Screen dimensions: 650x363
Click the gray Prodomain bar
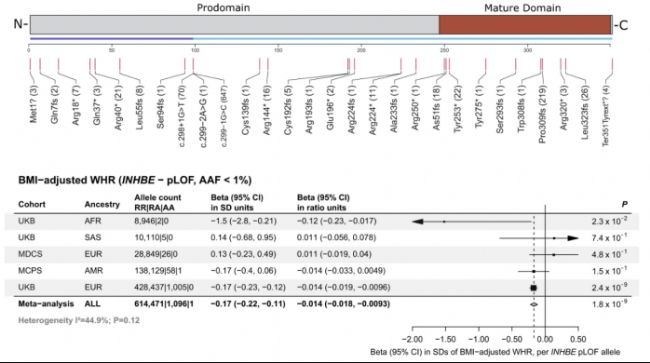pos(235,25)
